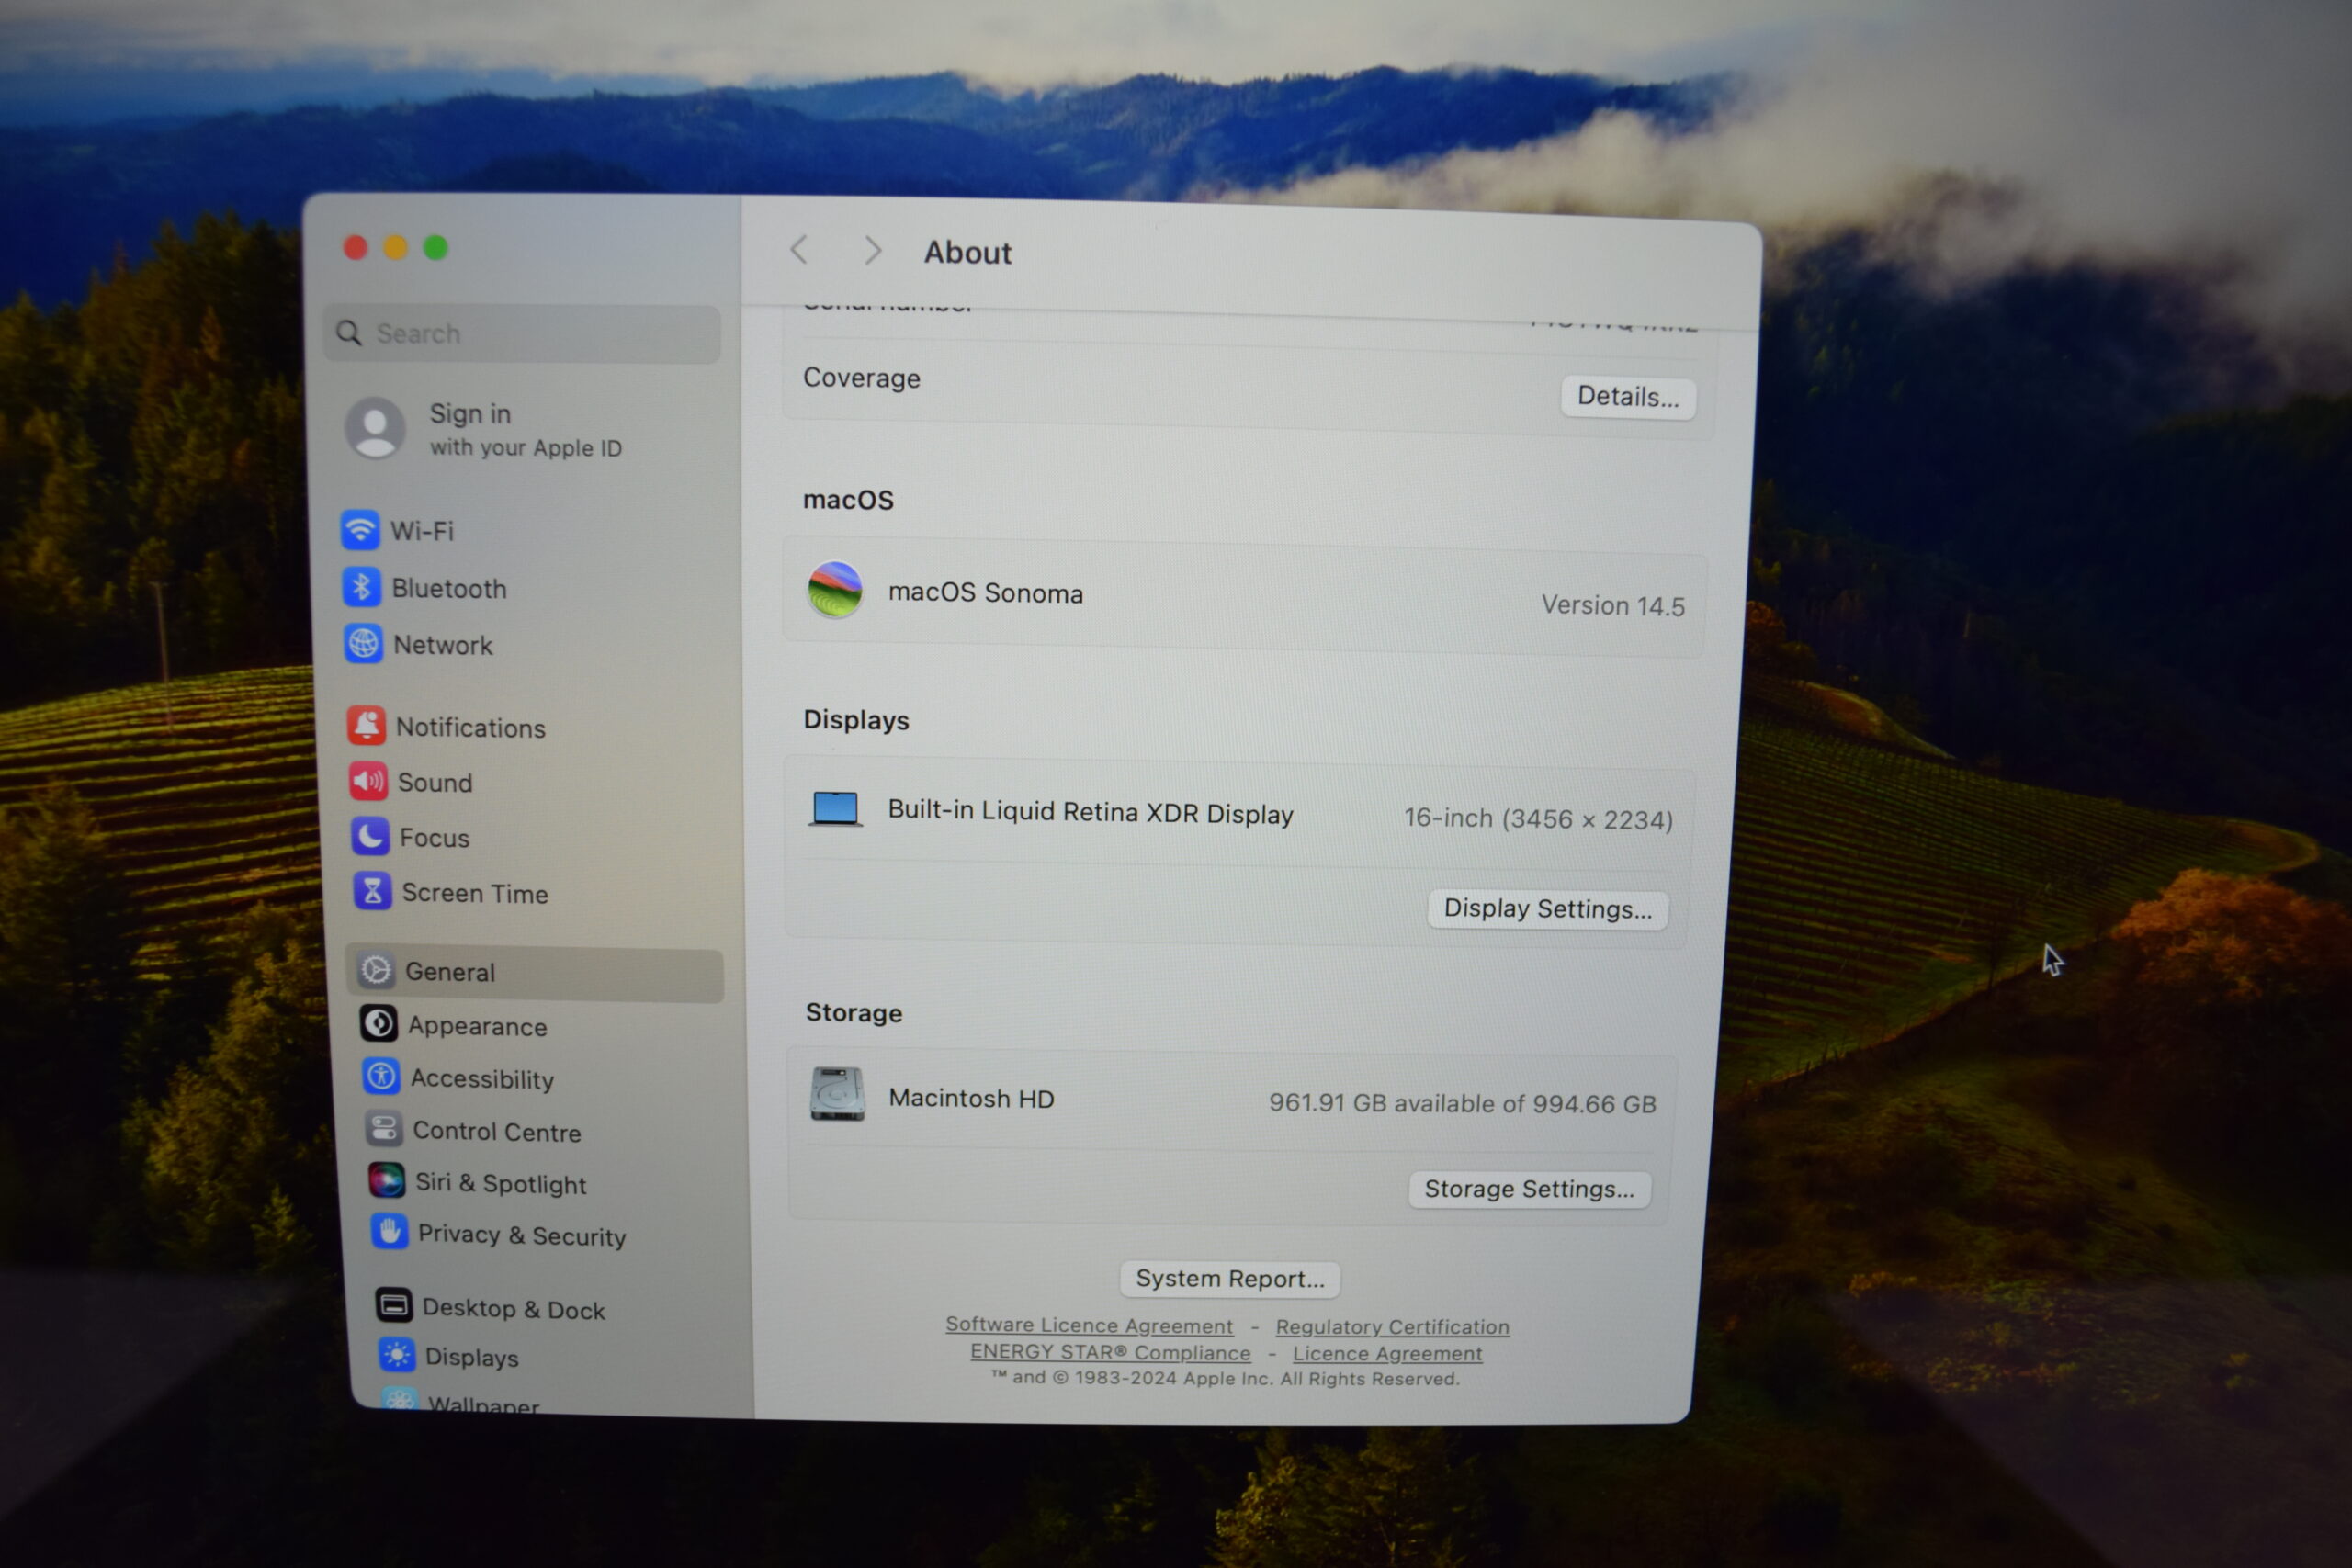Click the Sound speaker icon
2352x1568 pixels.
coord(369,781)
